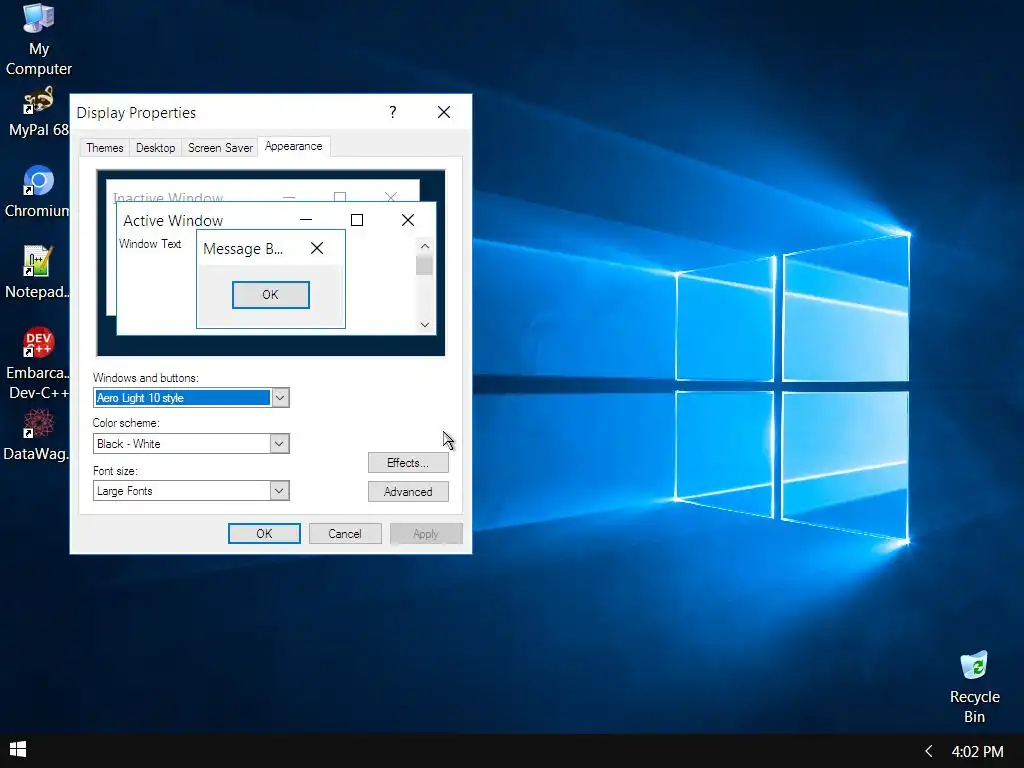1024x768 pixels.
Task: Open the Advanced appearance settings
Action: click(408, 492)
